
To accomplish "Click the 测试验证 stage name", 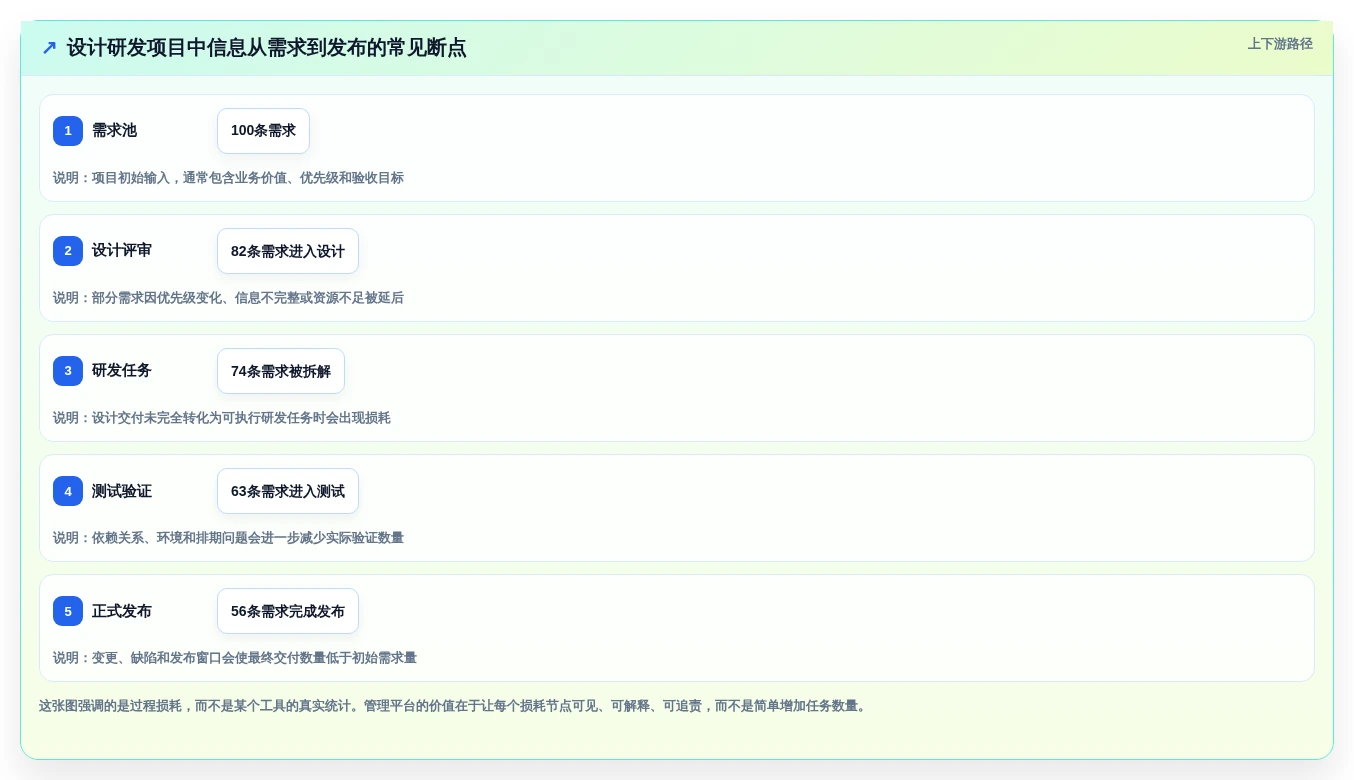I will pyautogui.click(x=122, y=491).
